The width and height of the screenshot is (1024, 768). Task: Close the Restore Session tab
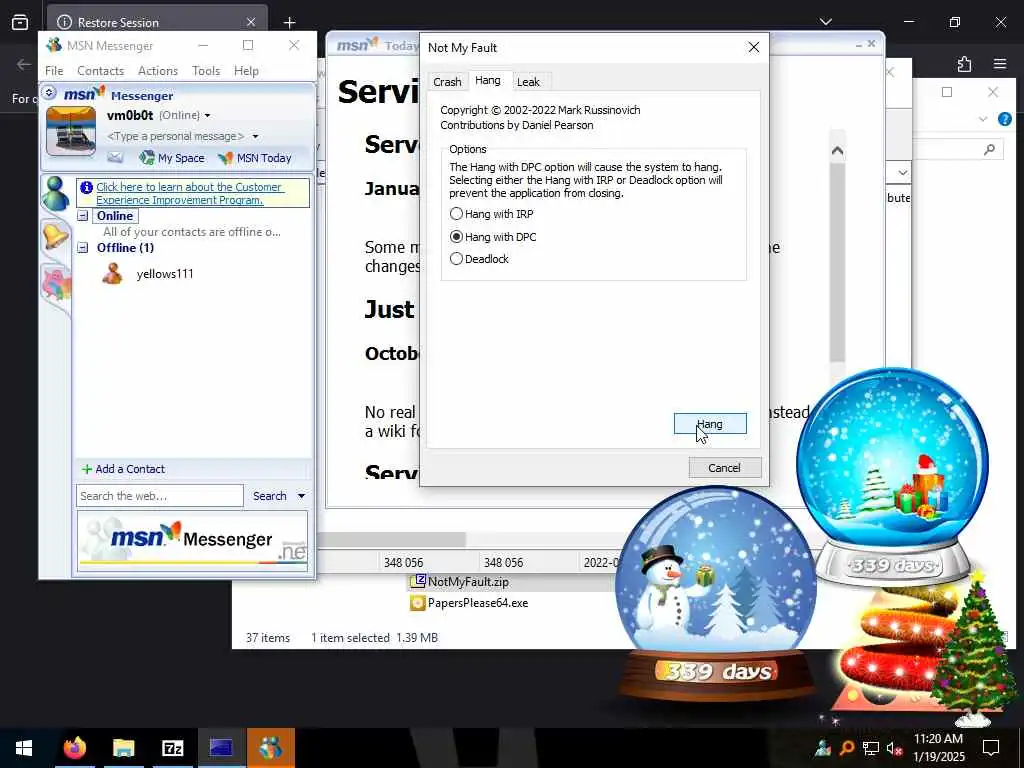pos(251,22)
